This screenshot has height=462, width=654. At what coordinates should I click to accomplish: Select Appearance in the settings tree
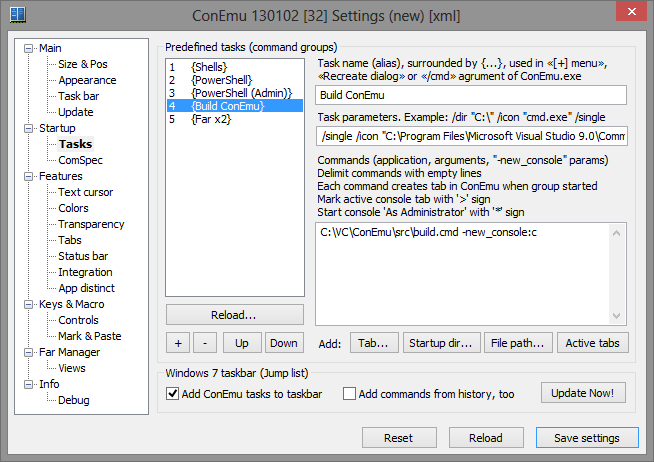pyautogui.click(x=87, y=80)
